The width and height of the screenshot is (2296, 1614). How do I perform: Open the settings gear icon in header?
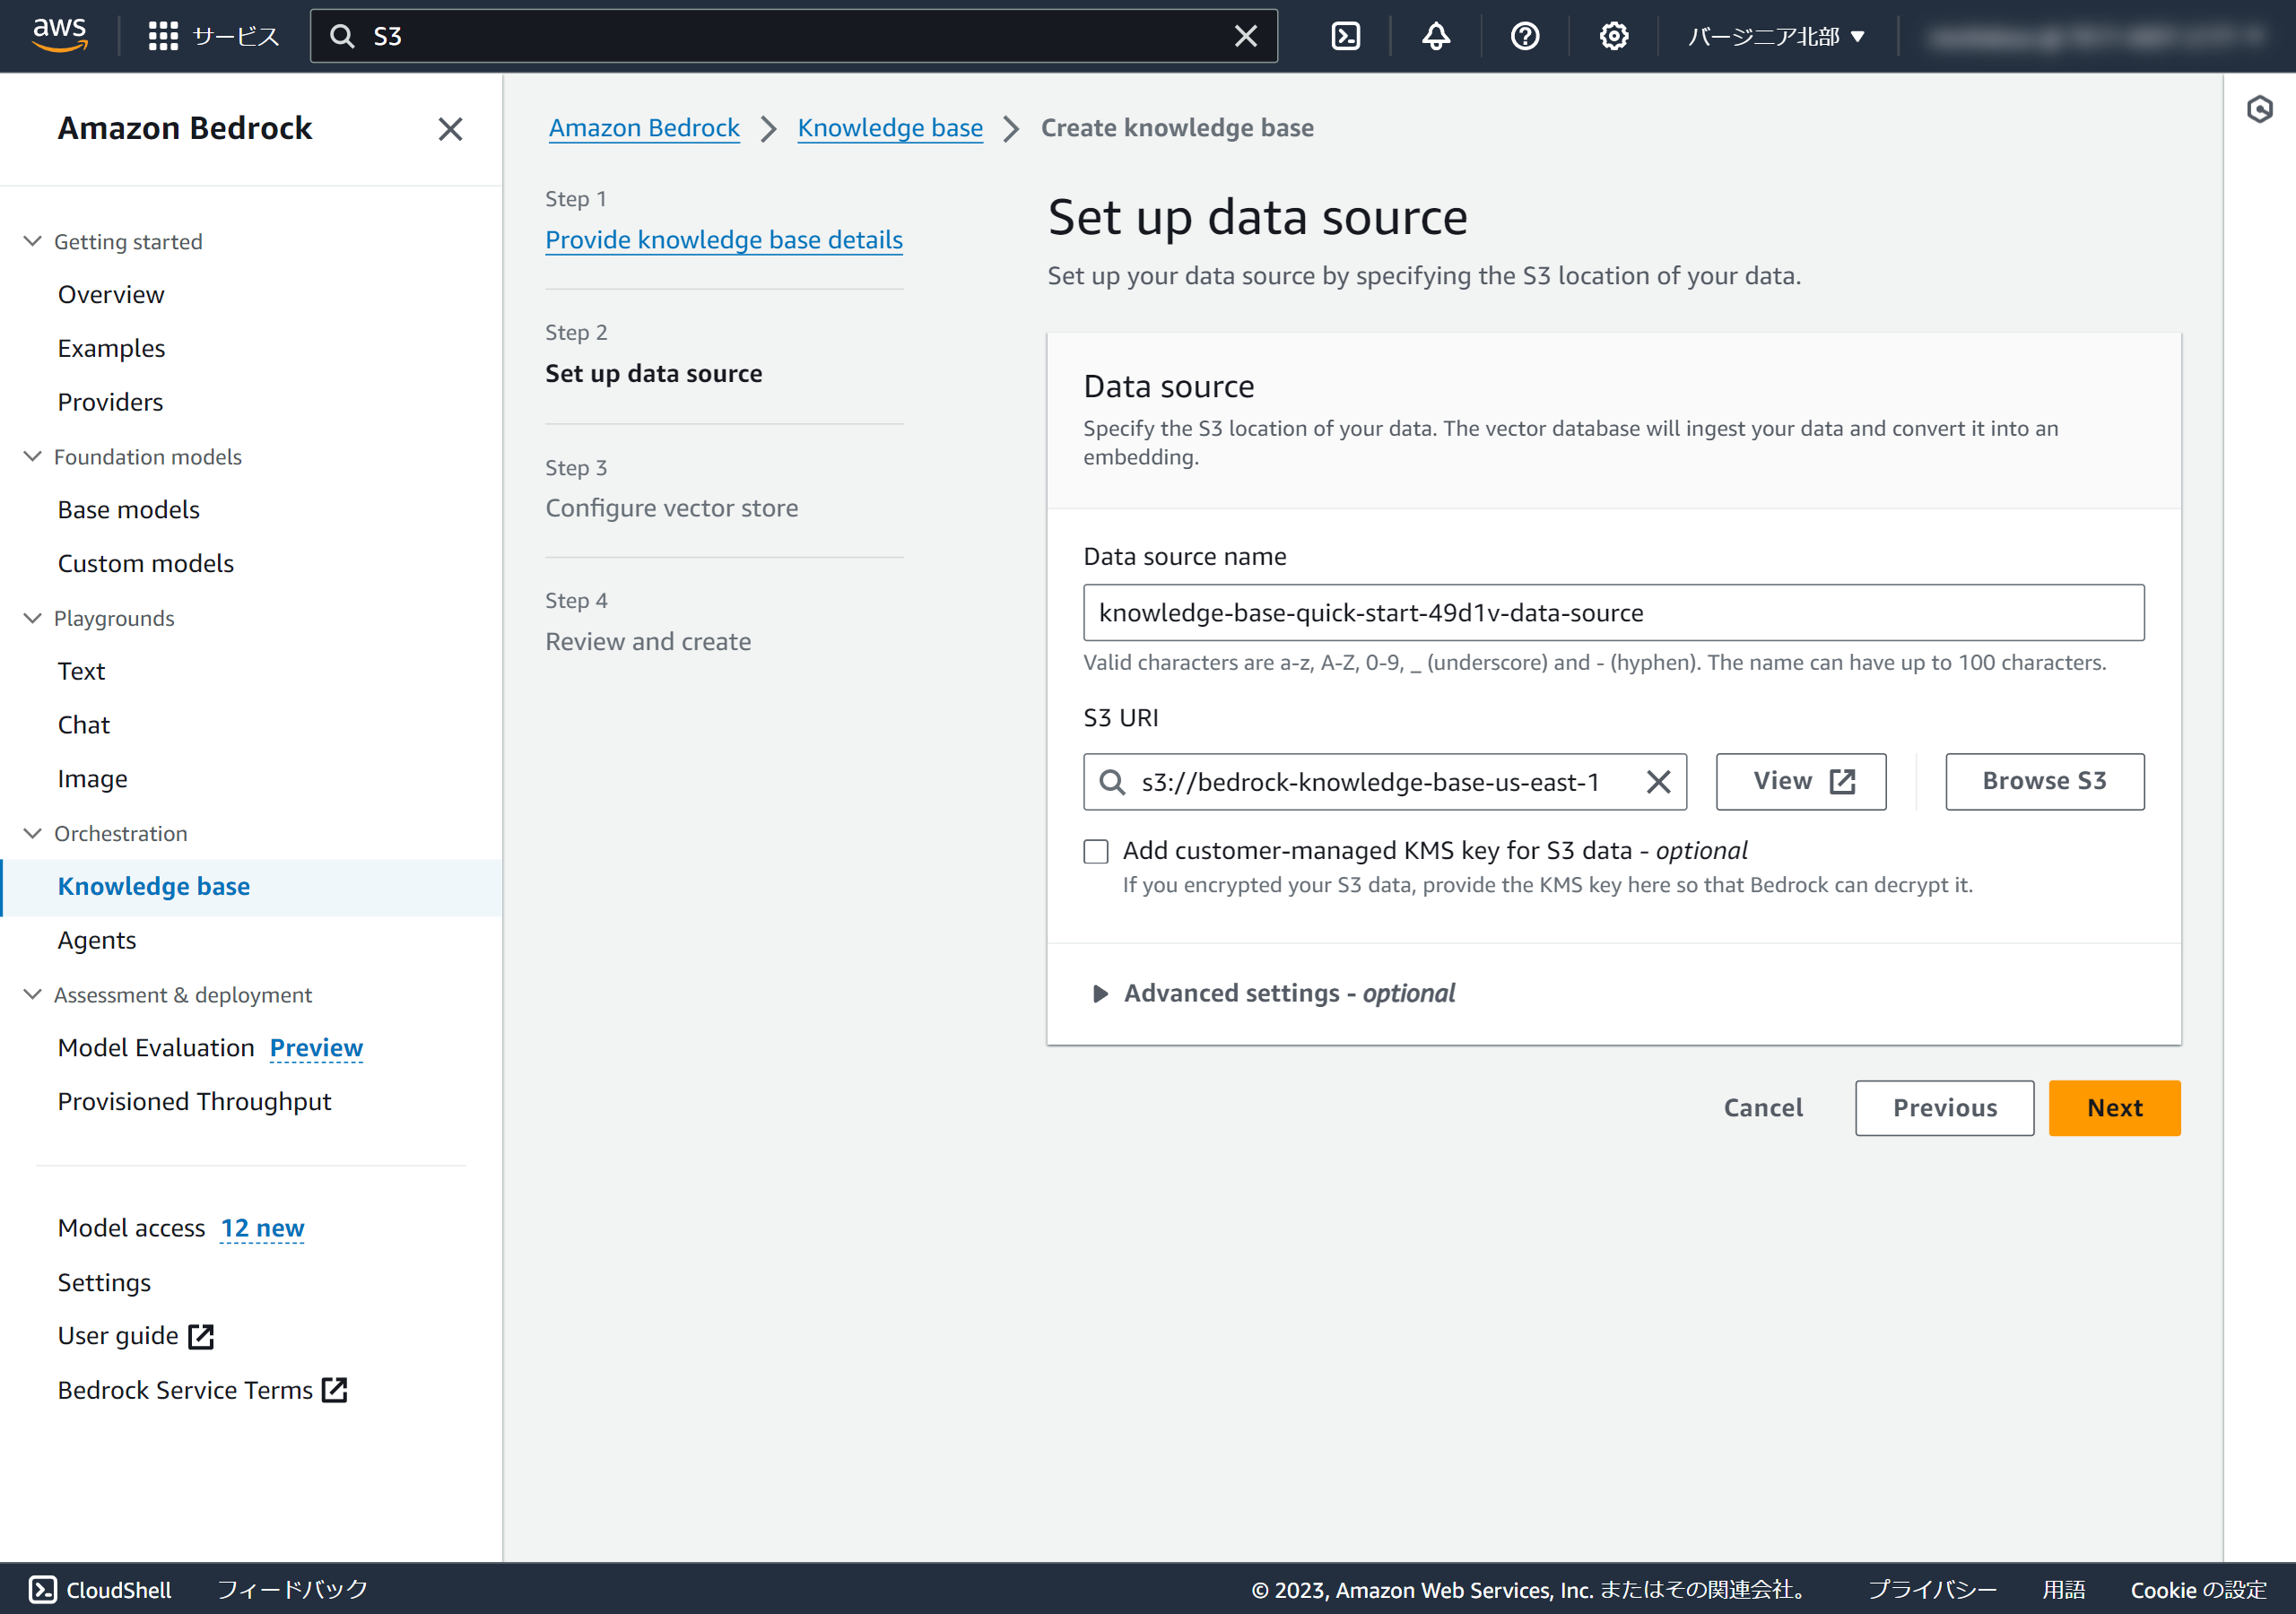click(1613, 36)
